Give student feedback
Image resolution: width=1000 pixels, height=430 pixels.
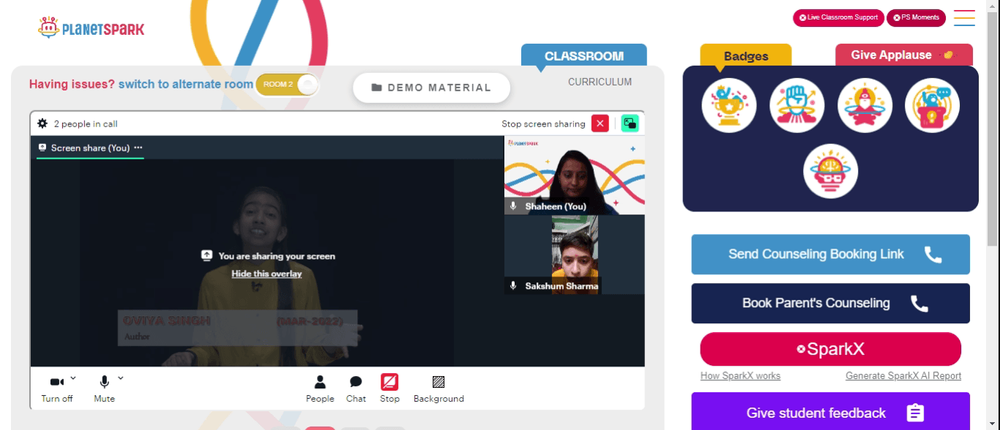830,412
